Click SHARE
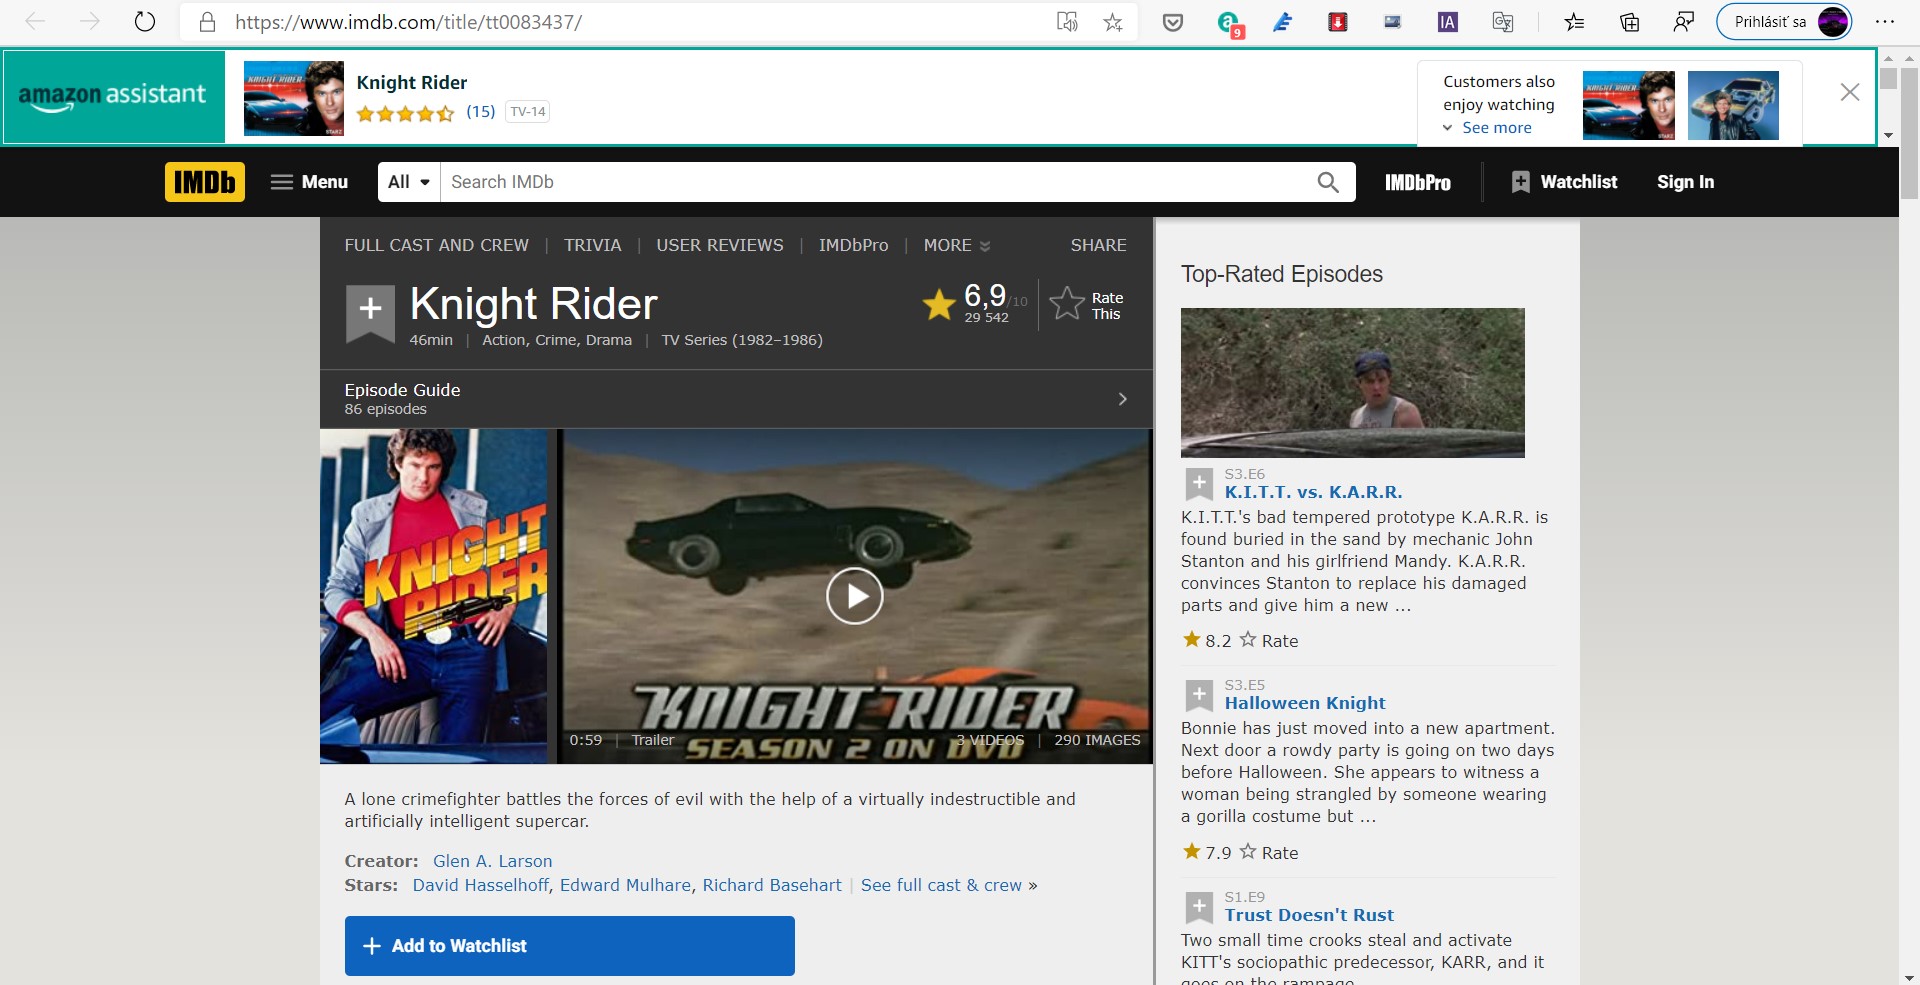This screenshot has height=985, width=1920. coord(1098,245)
